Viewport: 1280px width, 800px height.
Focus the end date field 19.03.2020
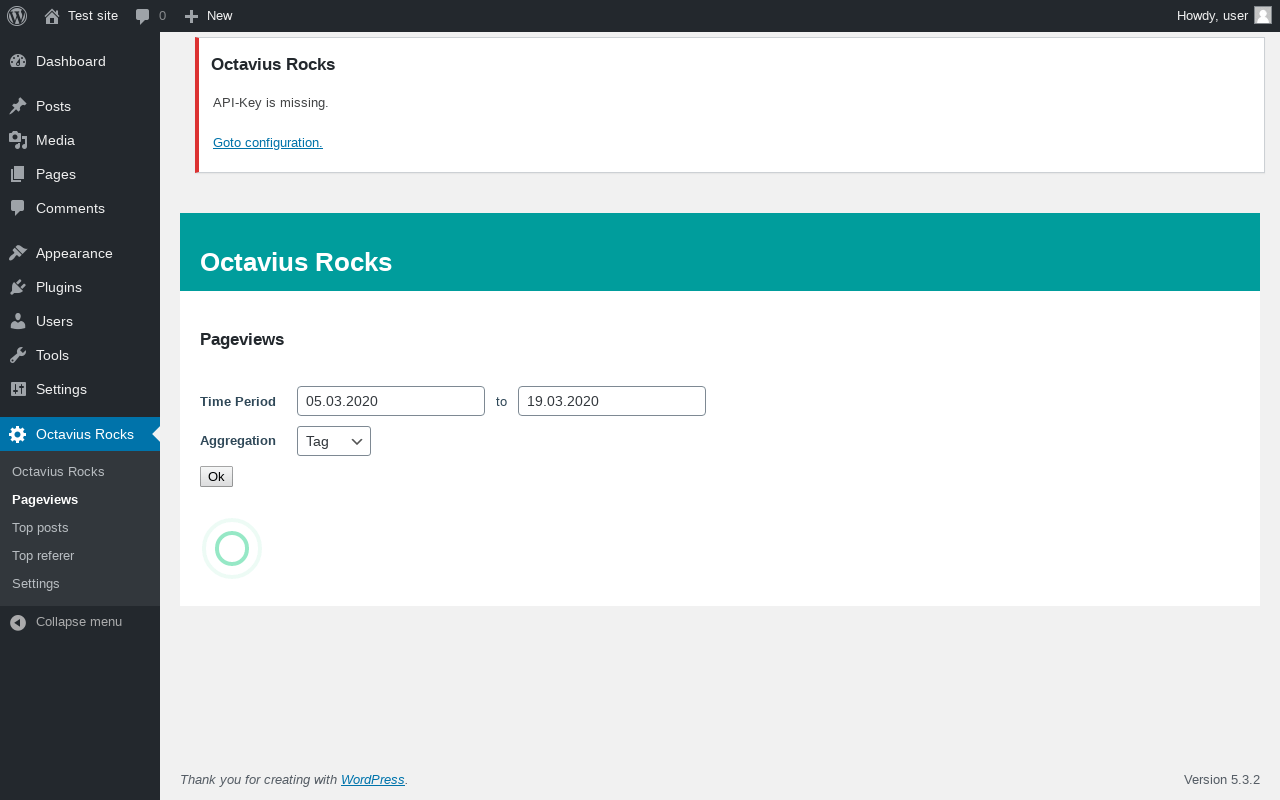[x=612, y=401]
